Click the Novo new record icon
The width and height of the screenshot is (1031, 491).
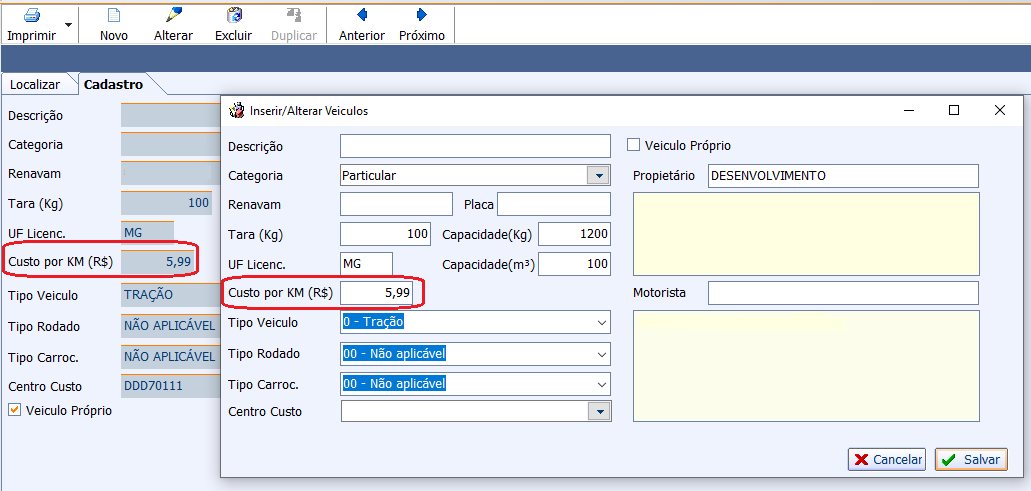pyautogui.click(x=114, y=16)
